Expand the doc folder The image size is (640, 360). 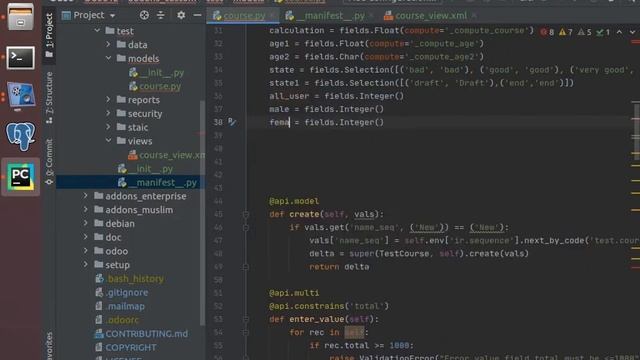pos(86,237)
